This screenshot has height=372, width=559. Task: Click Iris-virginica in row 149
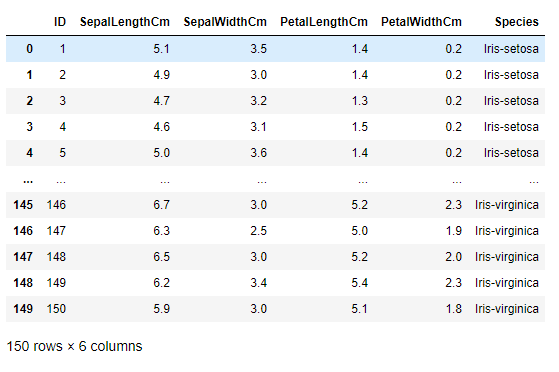(507, 309)
